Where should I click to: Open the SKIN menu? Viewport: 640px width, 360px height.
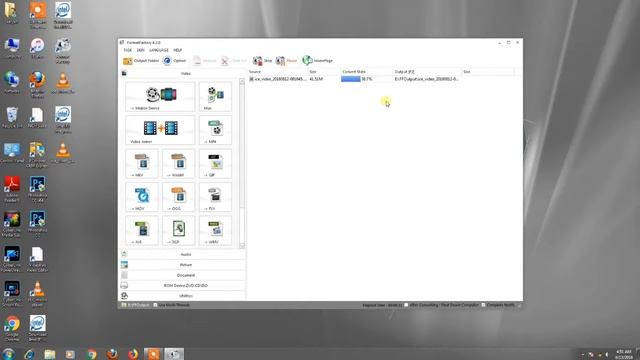(141, 50)
